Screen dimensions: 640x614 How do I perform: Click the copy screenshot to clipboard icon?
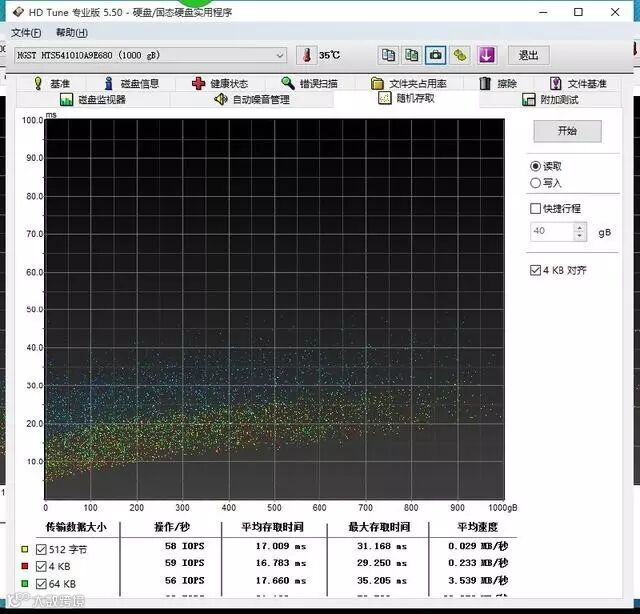411,55
